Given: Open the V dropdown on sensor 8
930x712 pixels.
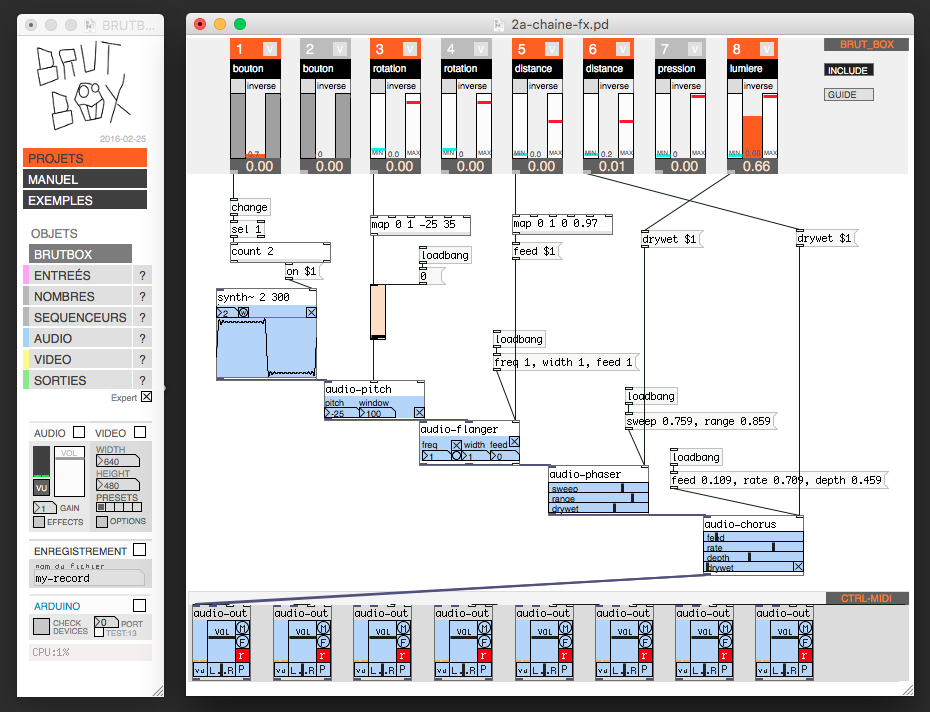Looking at the screenshot, I should (x=767, y=49).
